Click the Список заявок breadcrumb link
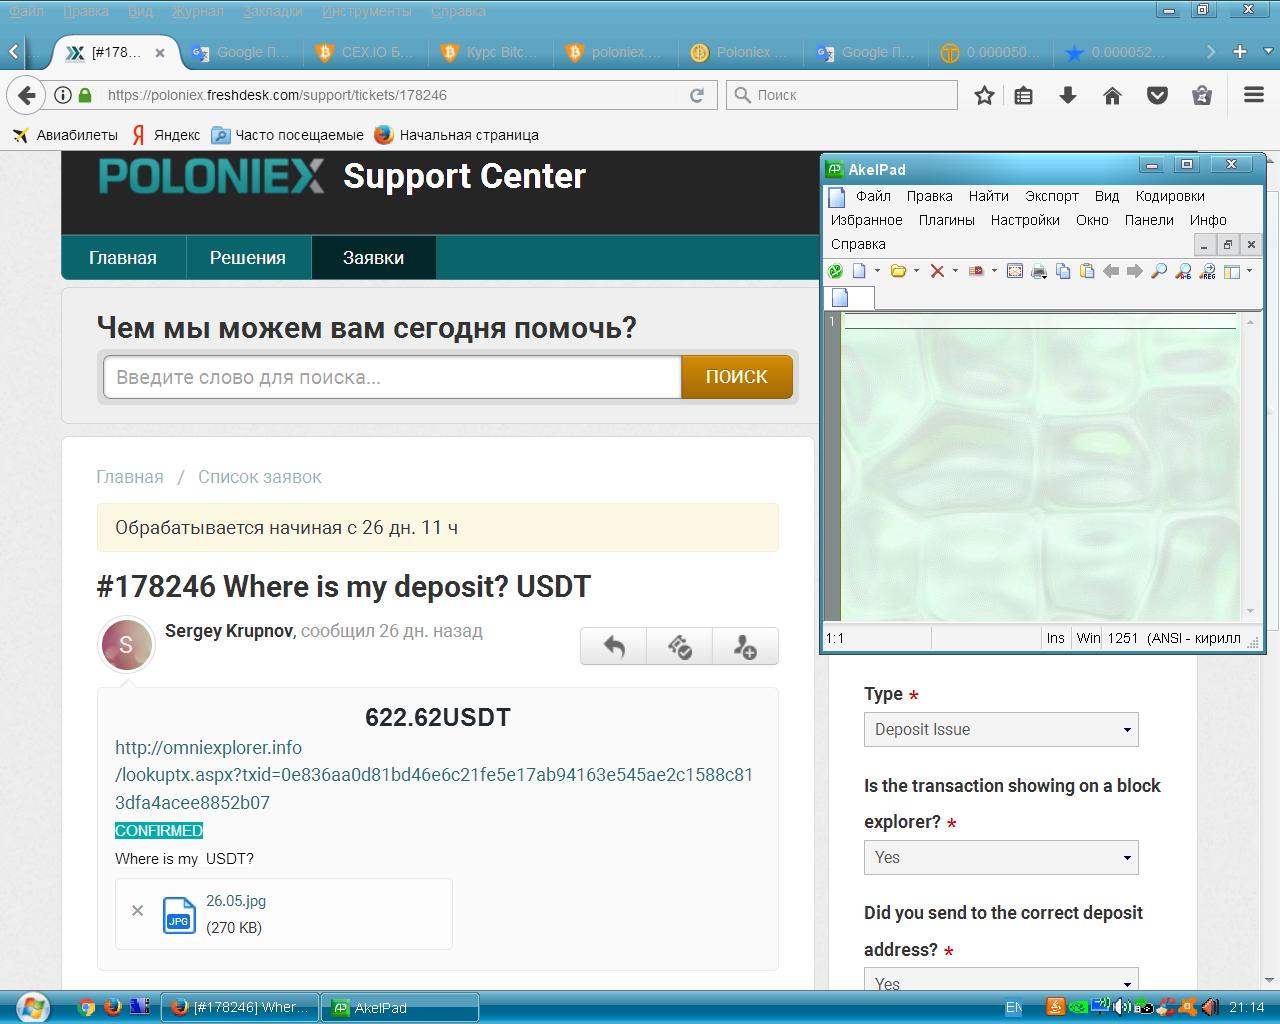Image resolution: width=1280 pixels, height=1024 pixels. [260, 477]
